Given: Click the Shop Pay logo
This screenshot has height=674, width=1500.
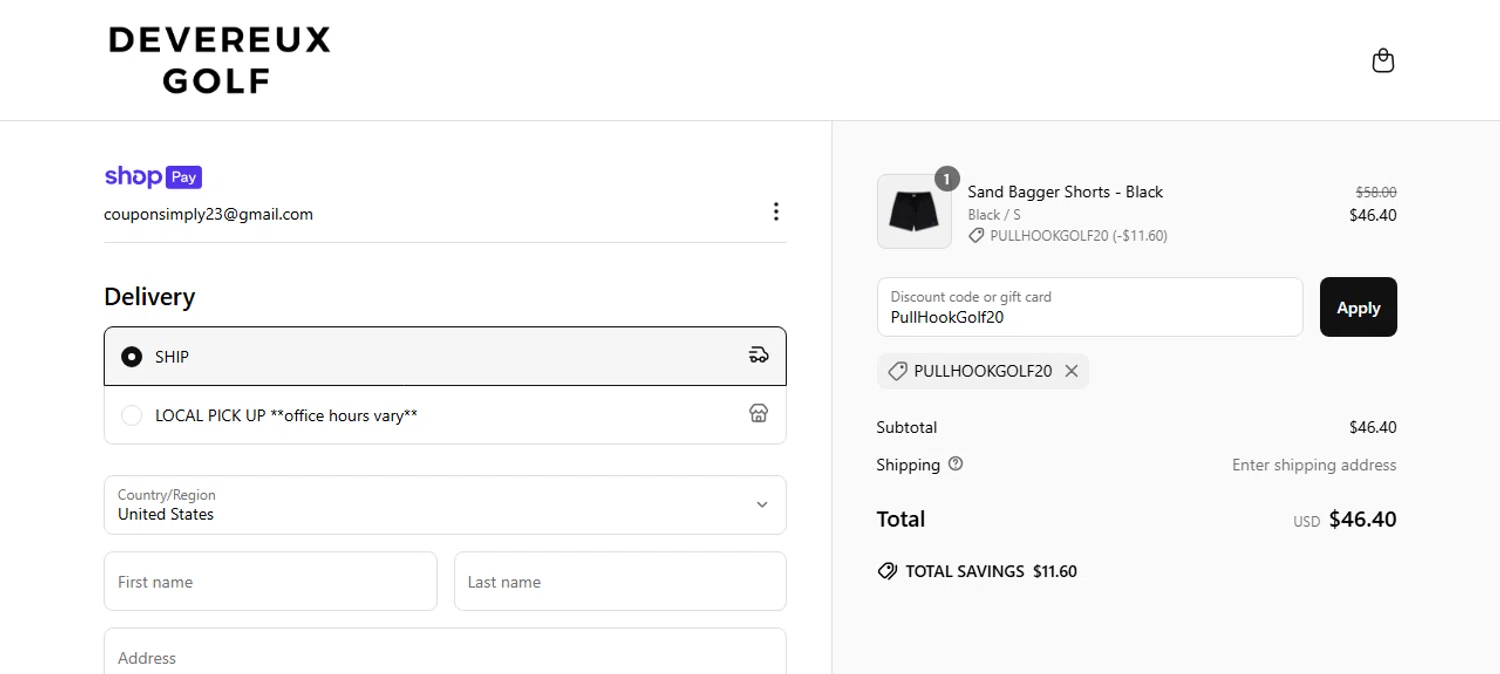Looking at the screenshot, I should coord(153,177).
